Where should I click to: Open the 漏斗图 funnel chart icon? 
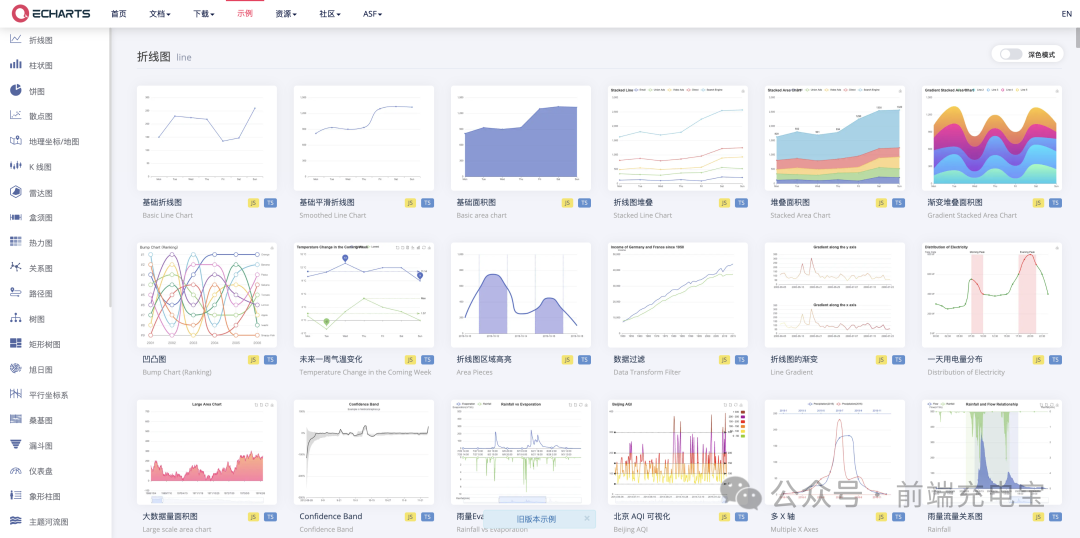[16, 445]
